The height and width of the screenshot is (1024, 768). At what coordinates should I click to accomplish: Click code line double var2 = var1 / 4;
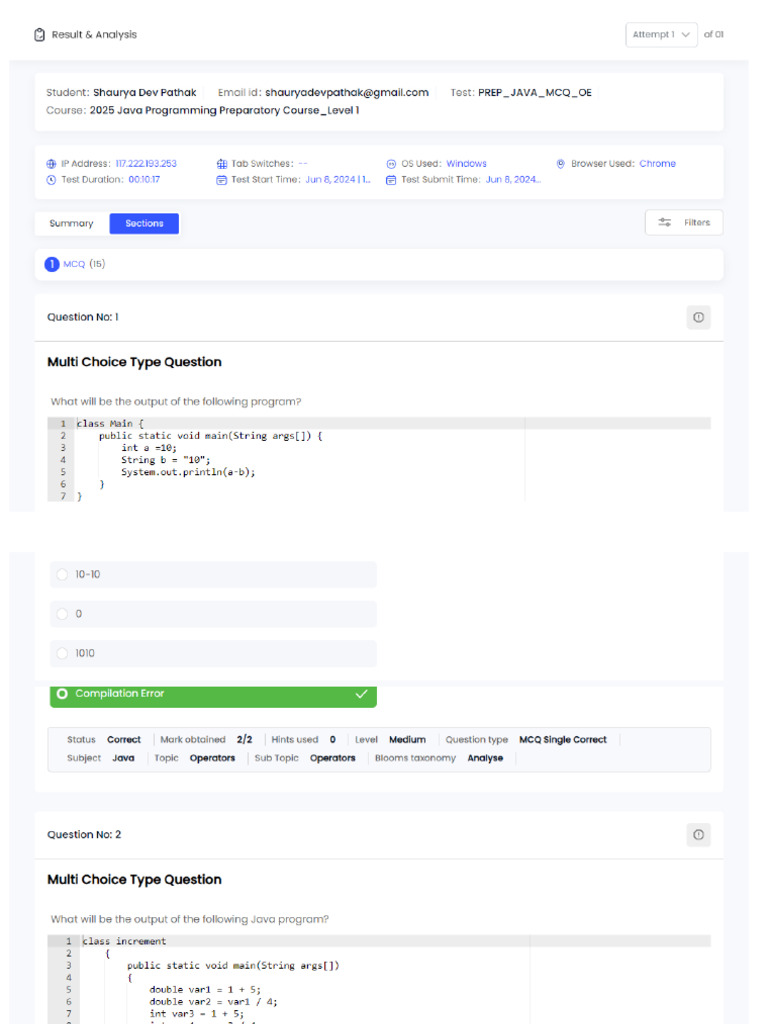pos(214,1002)
